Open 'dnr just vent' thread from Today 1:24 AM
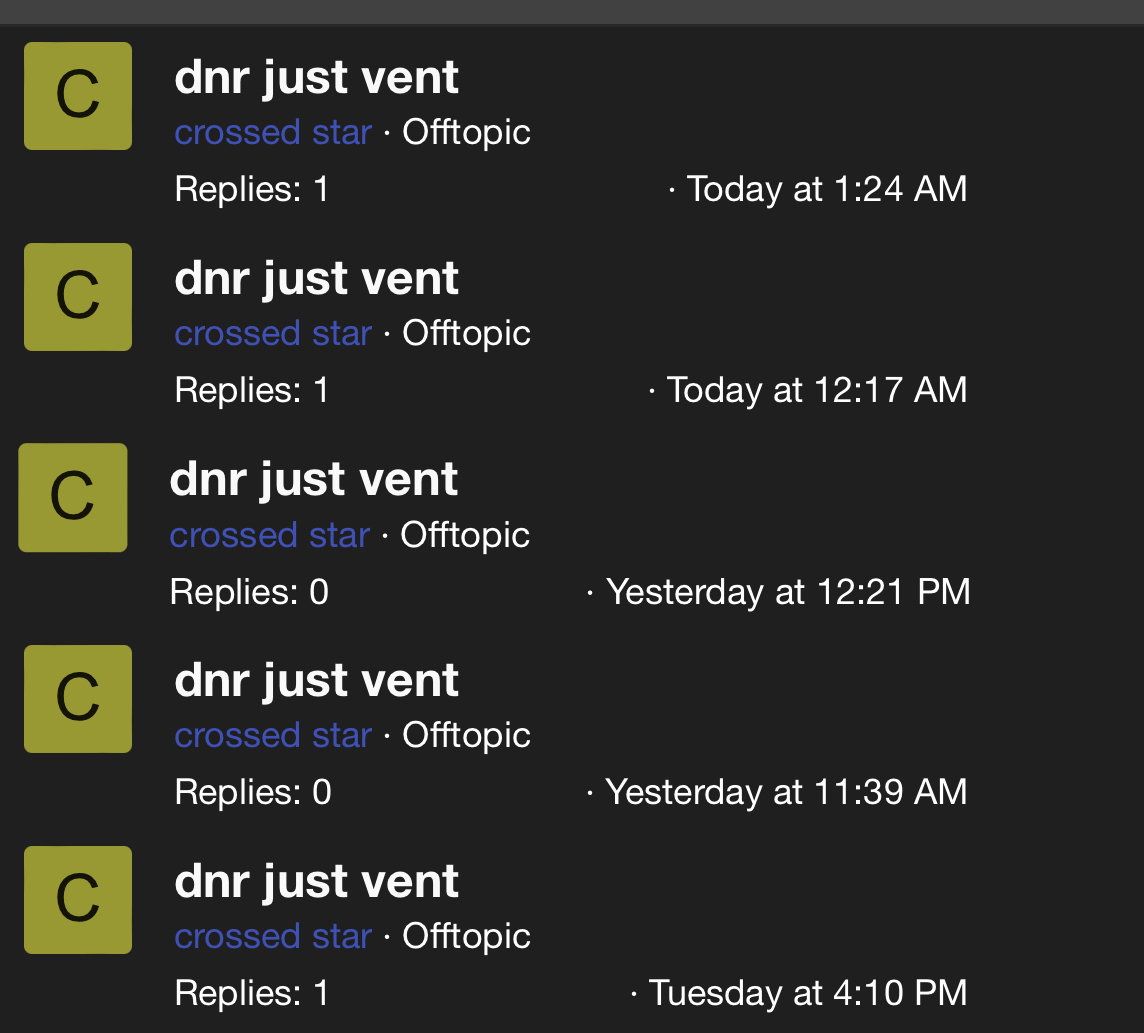 [317, 77]
